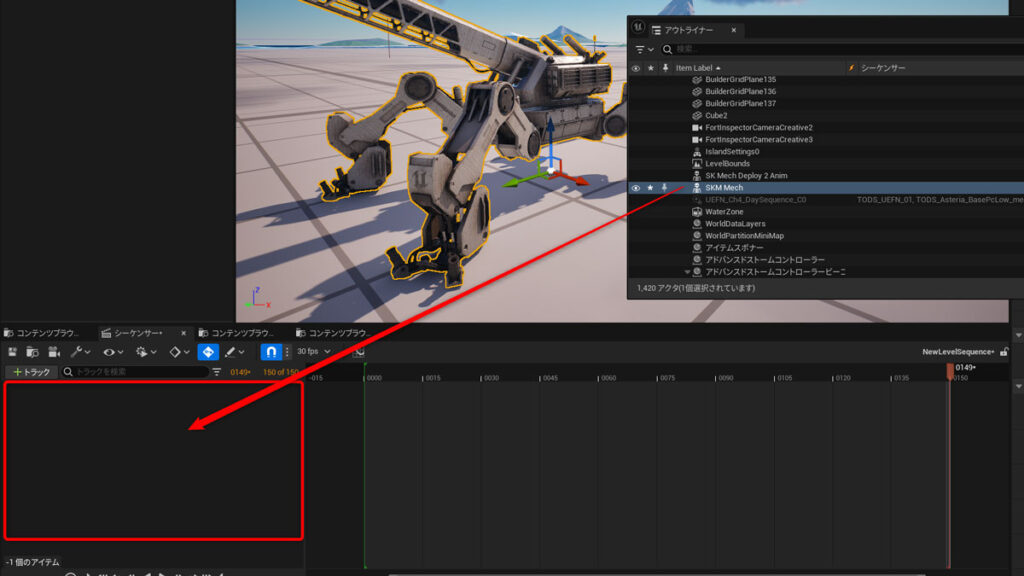This screenshot has width=1024, height=576.
Task: Select FortInspectorCameraCreative2 row
Action: coord(825,128)
